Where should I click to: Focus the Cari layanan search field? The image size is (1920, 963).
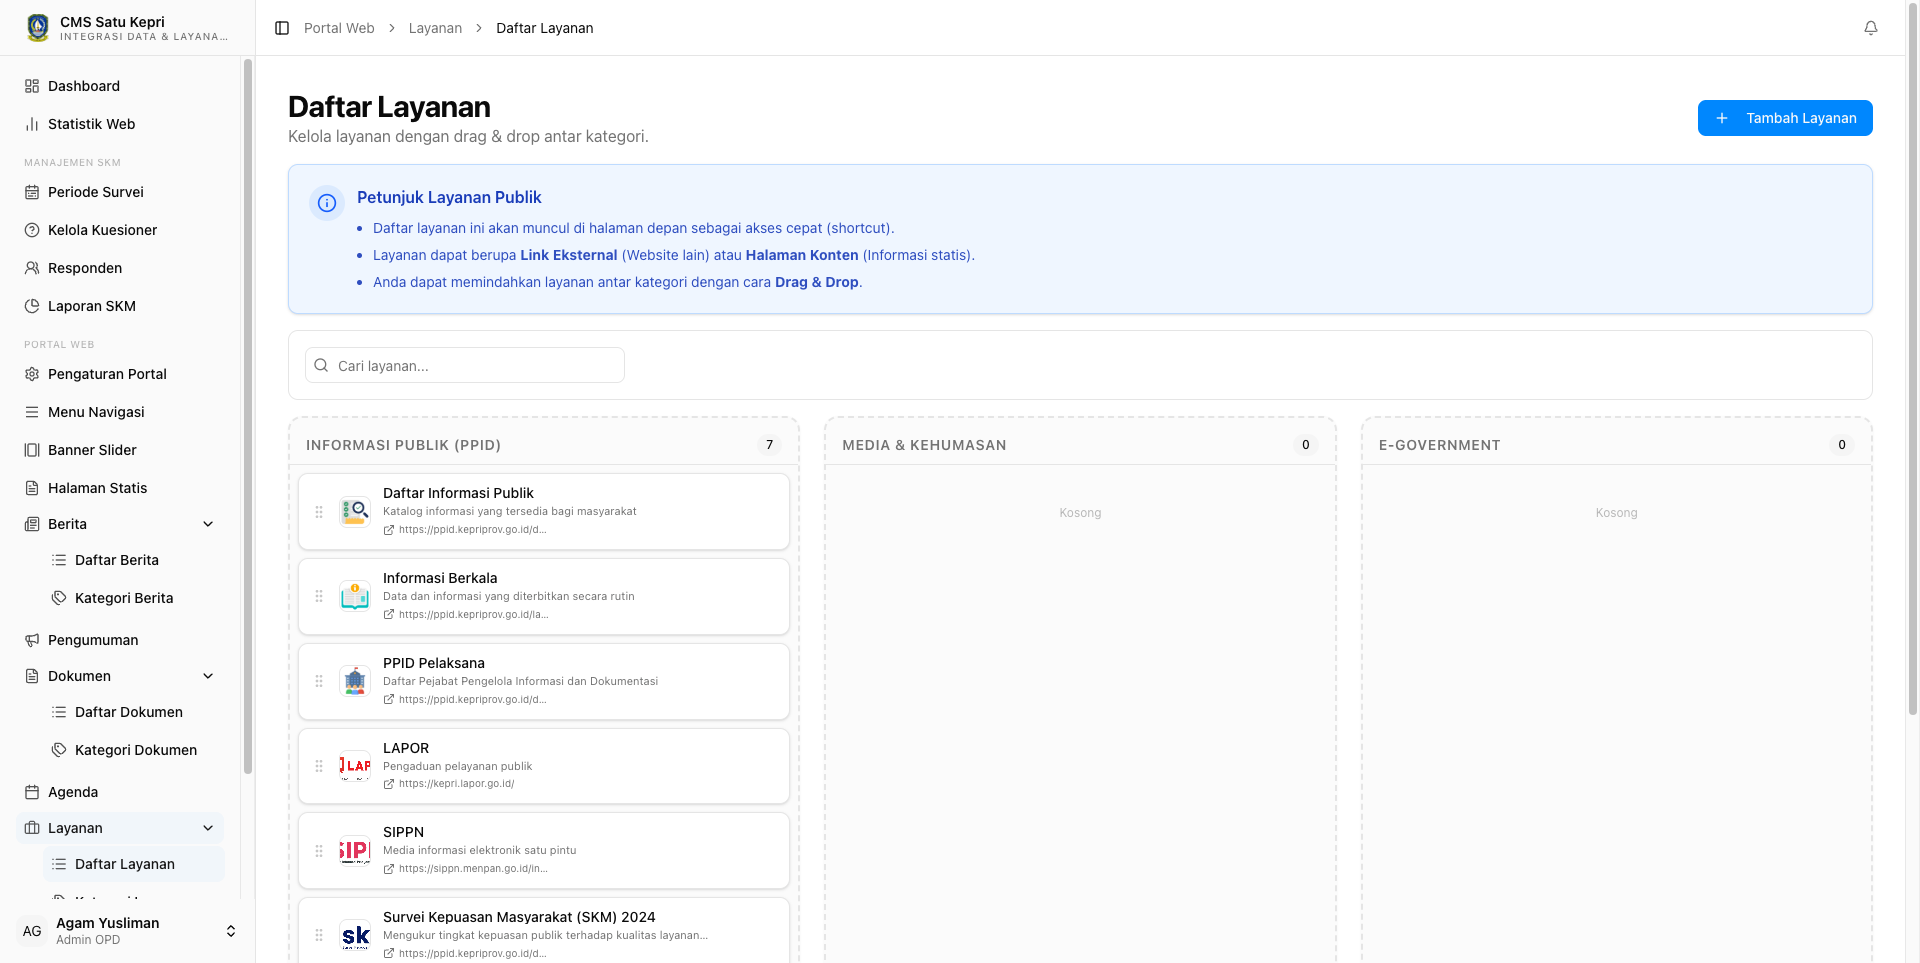(x=465, y=365)
